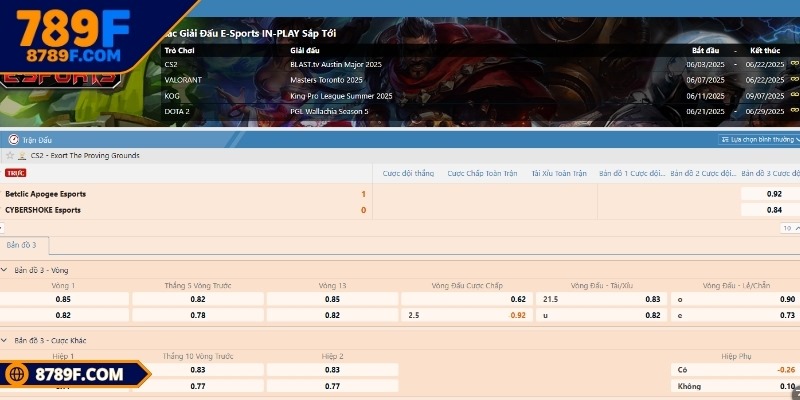The width and height of the screenshot is (800, 400).
Task: Click the CS2 - Exort The Proving Grounds title
Action: pyautogui.click(x=85, y=156)
